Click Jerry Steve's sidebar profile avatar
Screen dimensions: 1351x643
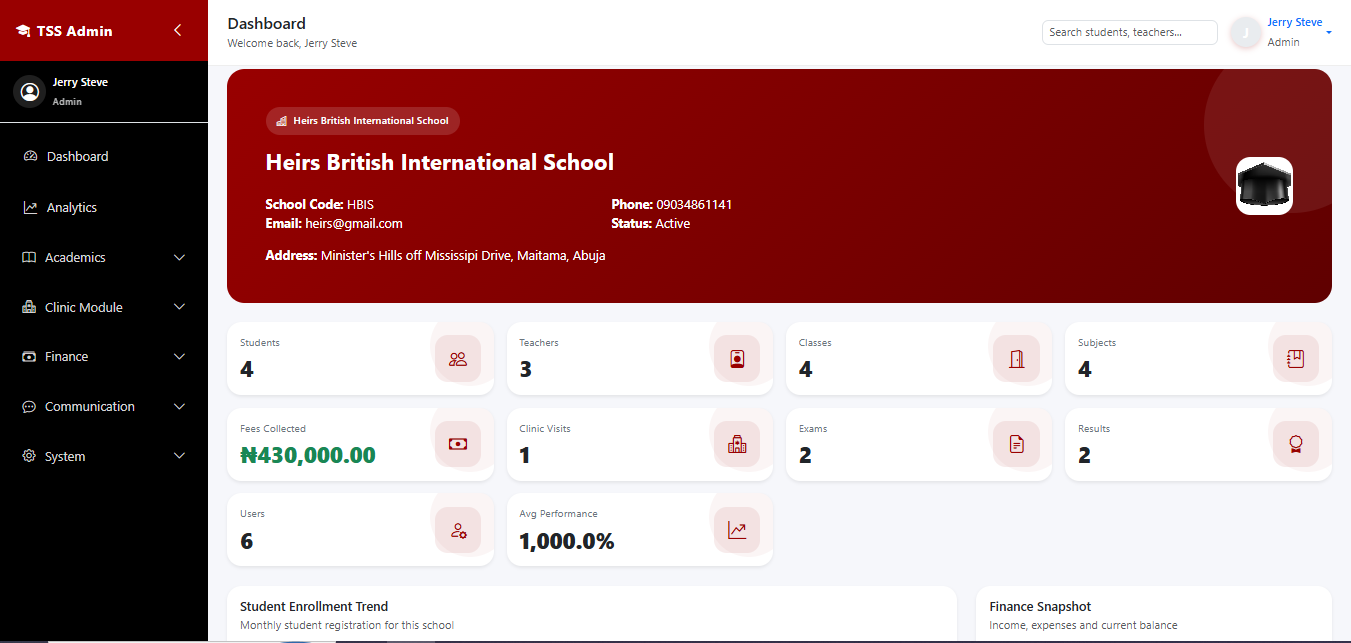pos(30,92)
